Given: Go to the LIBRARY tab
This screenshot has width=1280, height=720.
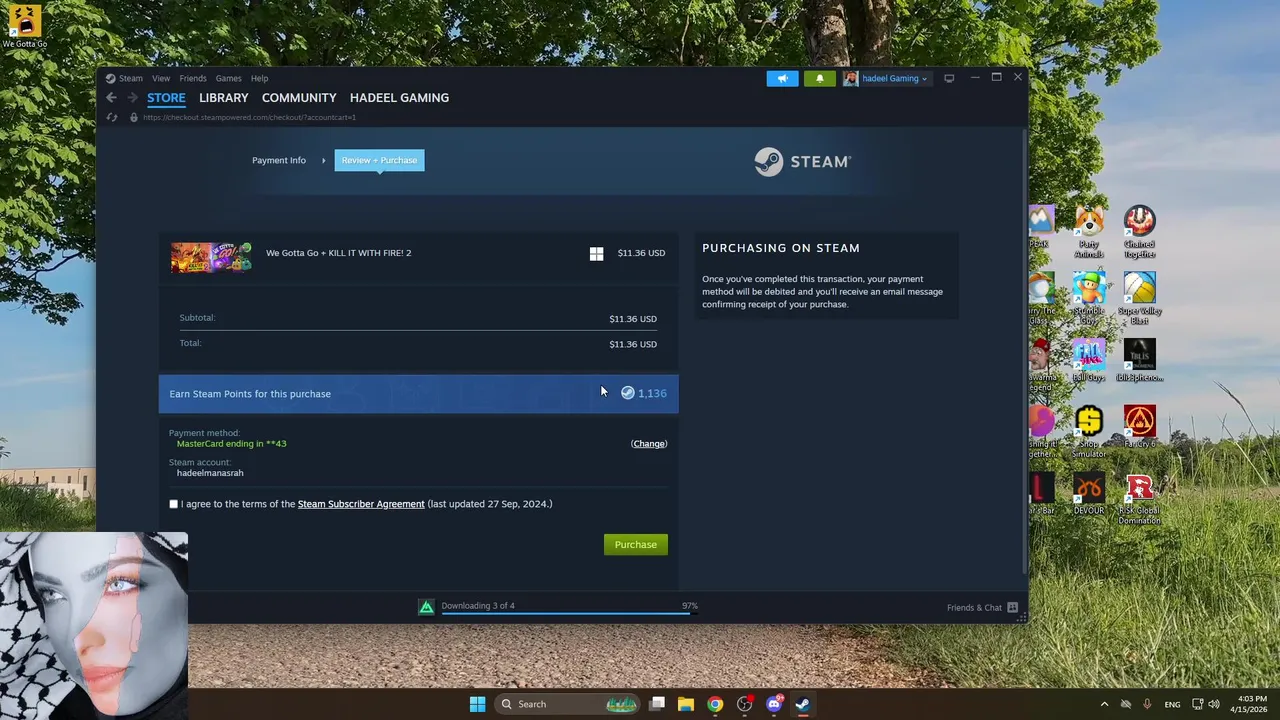Looking at the screenshot, I should tap(223, 98).
